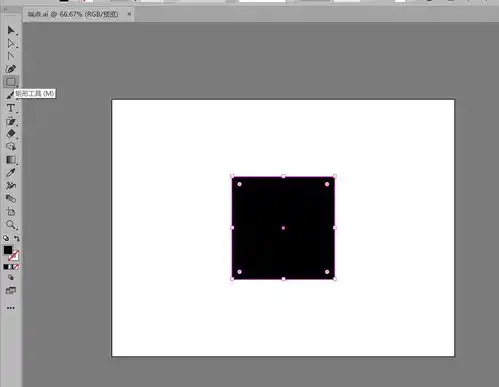Swap fill and stroke using the curved arrow

click(17, 238)
